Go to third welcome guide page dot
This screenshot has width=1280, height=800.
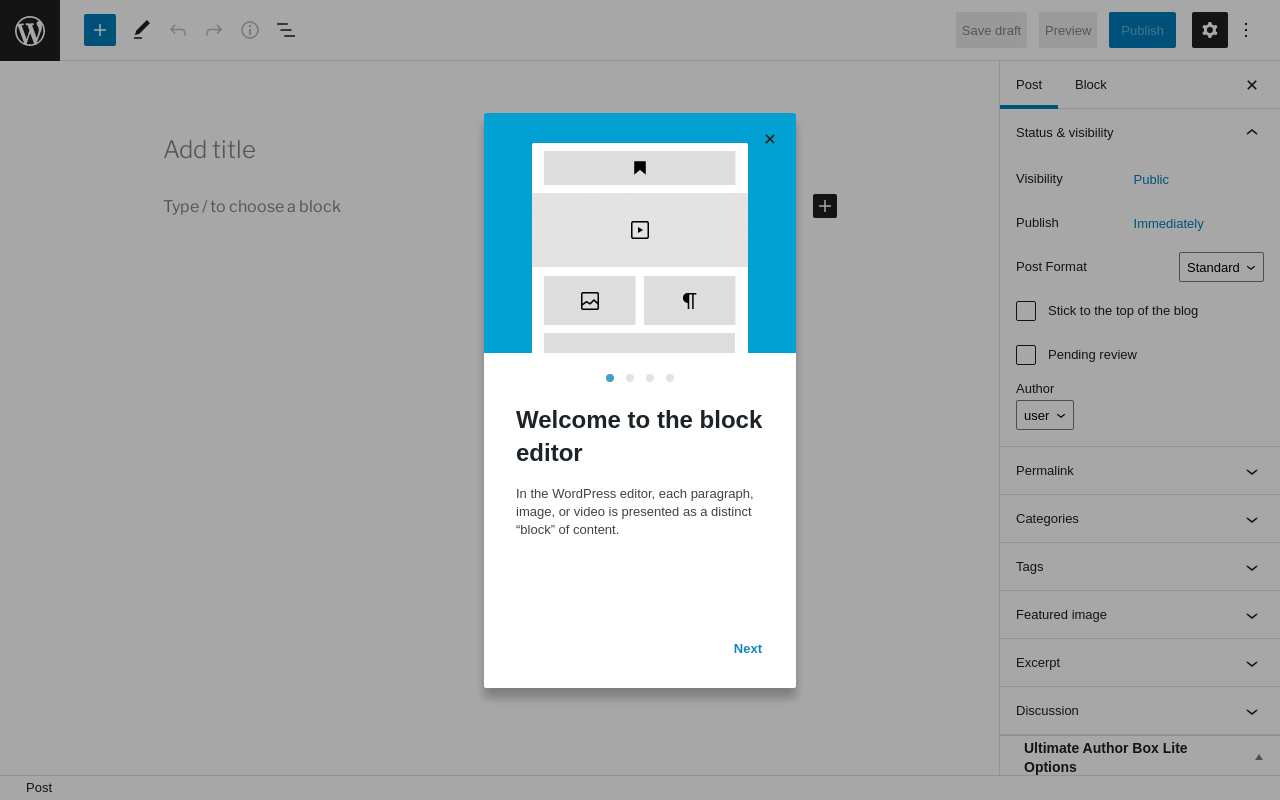pyautogui.click(x=650, y=378)
